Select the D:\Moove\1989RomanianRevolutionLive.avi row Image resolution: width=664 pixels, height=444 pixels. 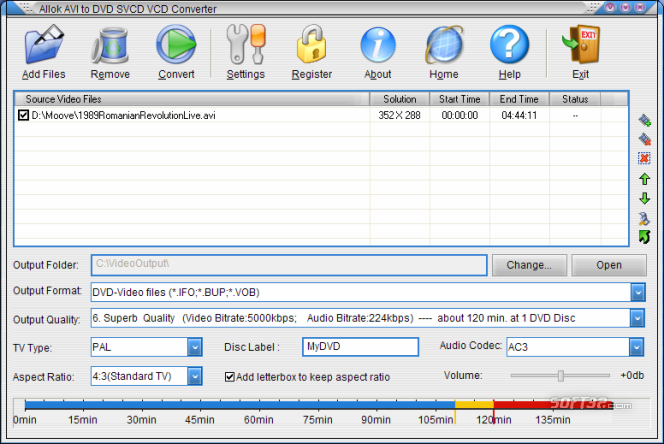[321, 115]
